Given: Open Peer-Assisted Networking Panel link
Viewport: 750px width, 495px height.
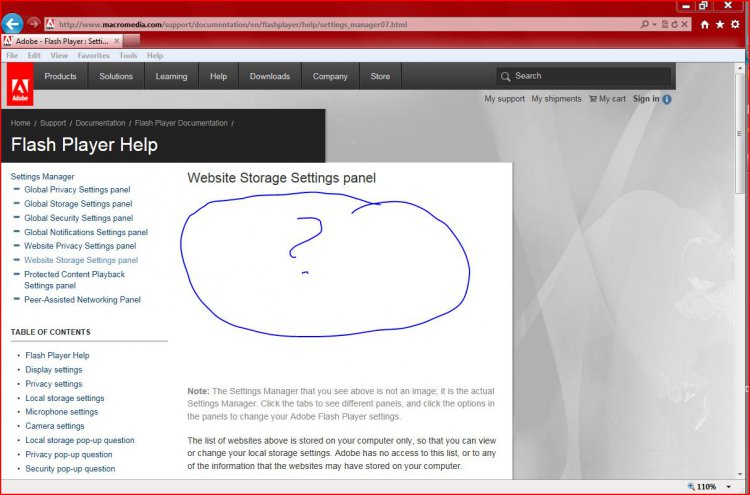Looking at the screenshot, I should click(82, 300).
